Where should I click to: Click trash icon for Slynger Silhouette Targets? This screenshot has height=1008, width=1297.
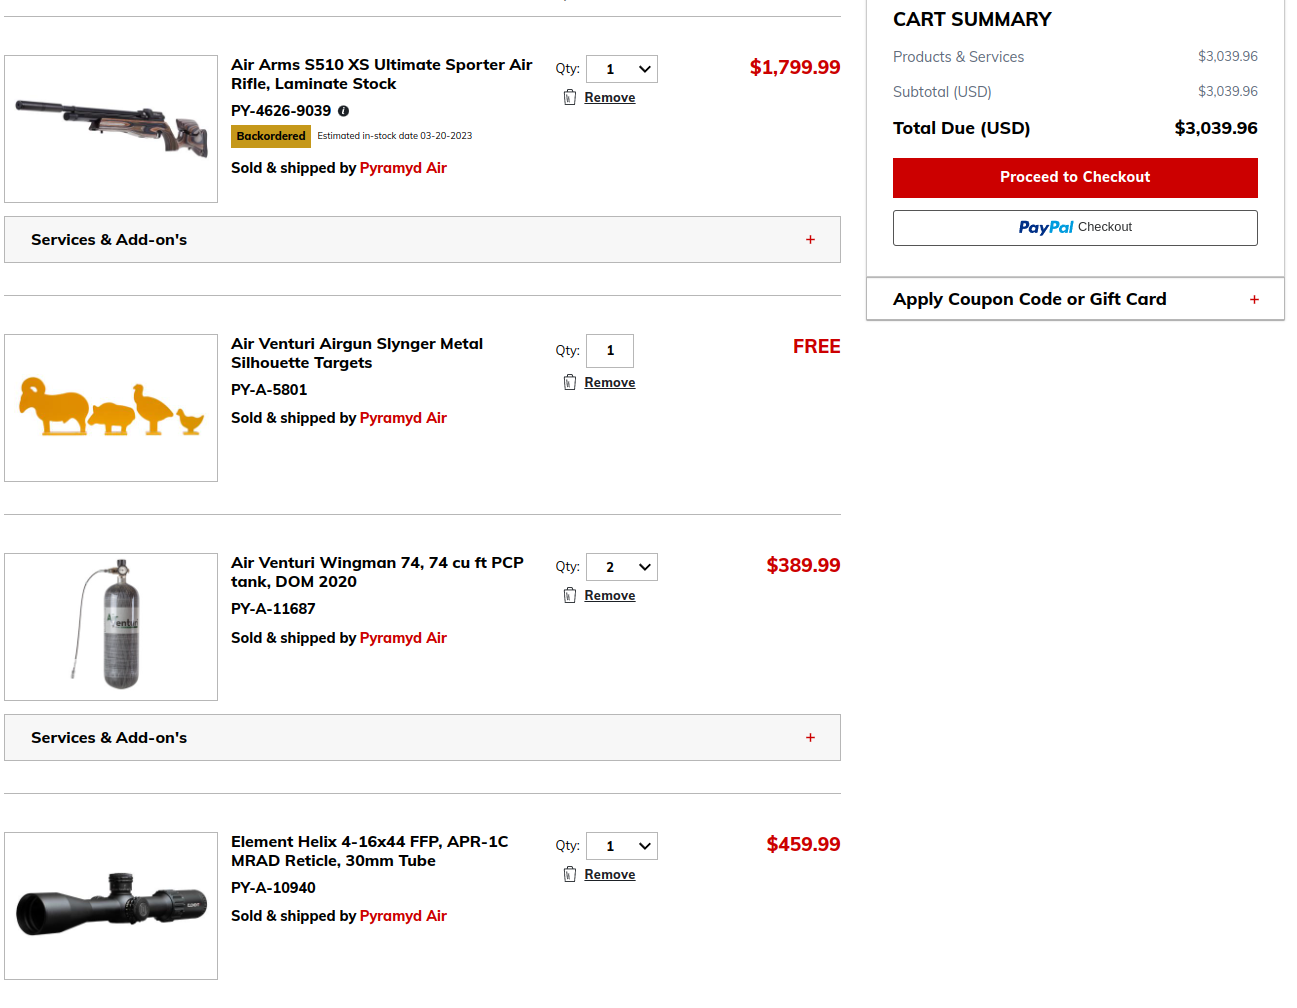coord(570,382)
